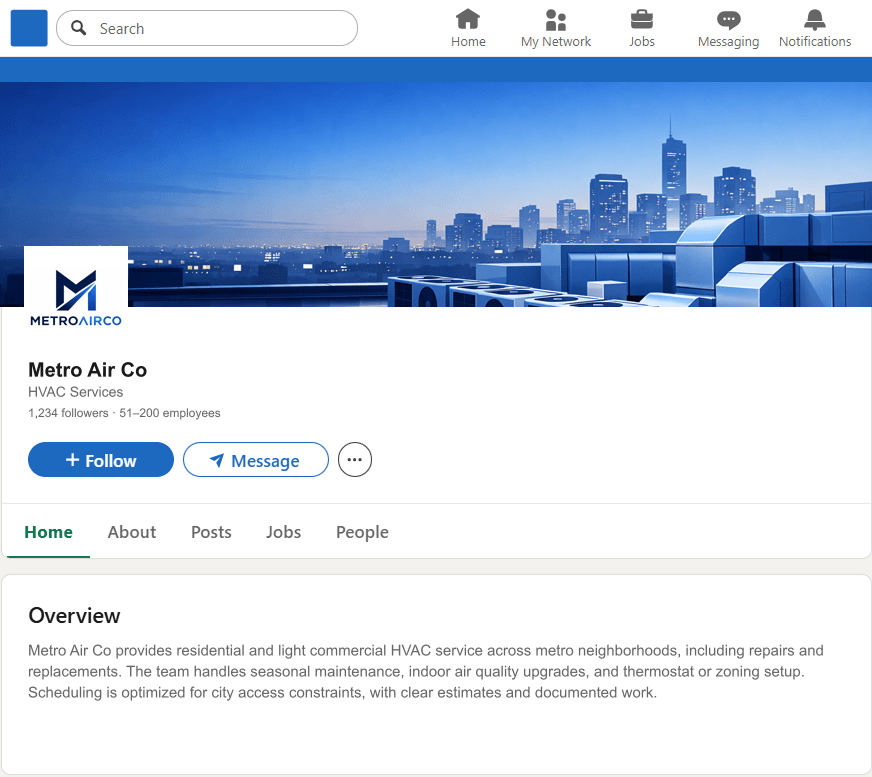Open the company Jobs tab
Screen dimensions: 872x777
[x=284, y=532]
